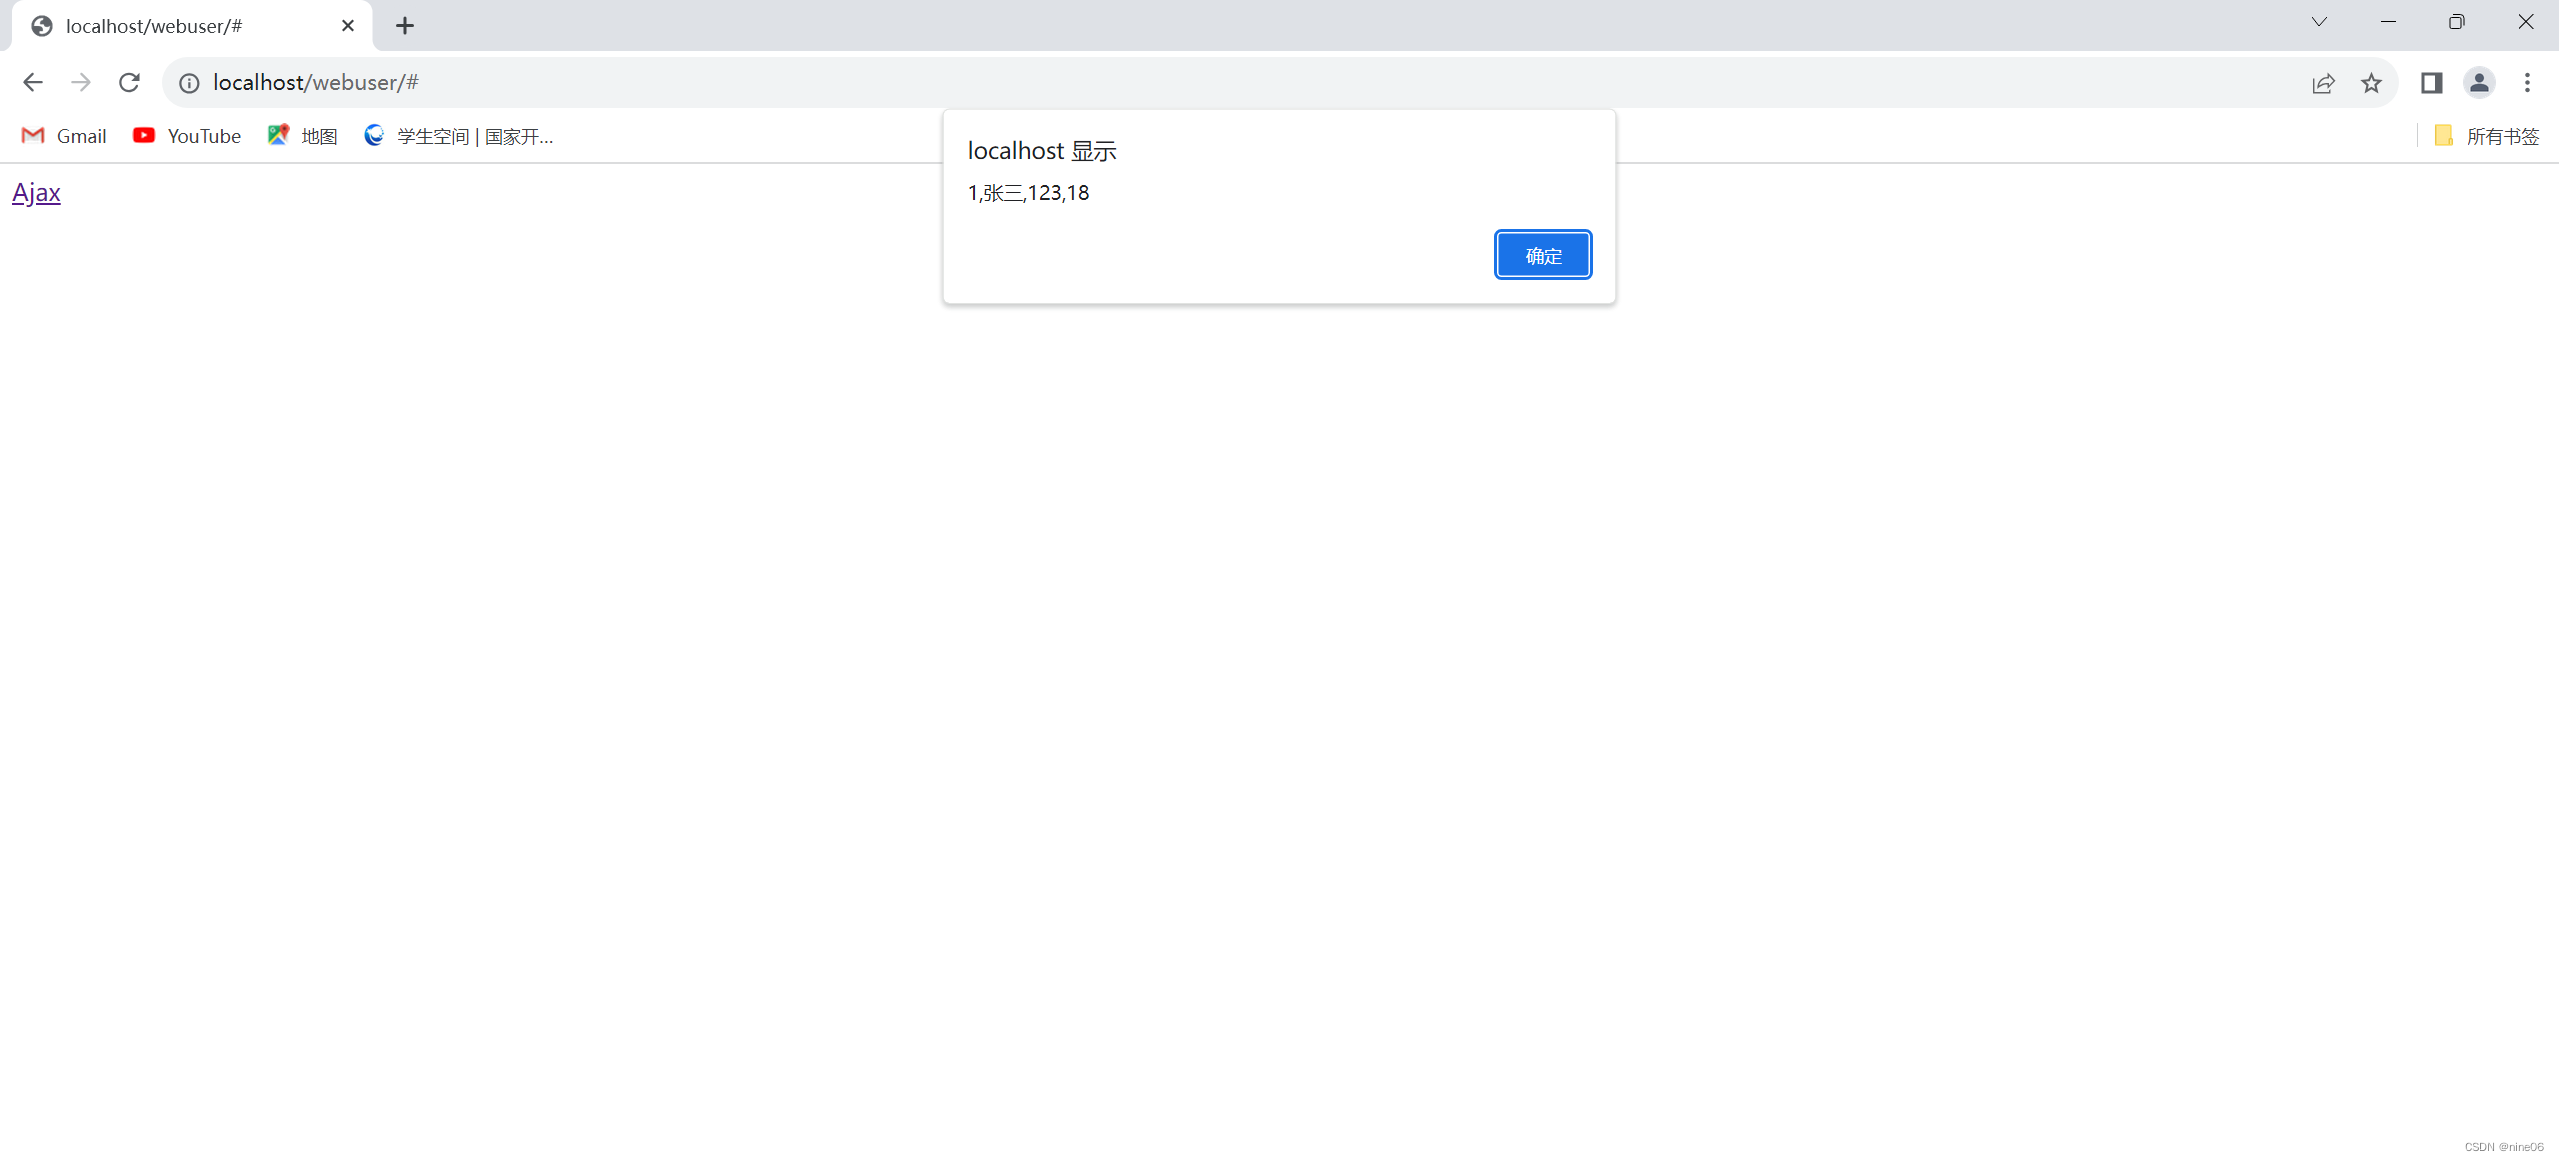Click the forward navigation arrow
The image size is (2559, 1161).
point(81,83)
